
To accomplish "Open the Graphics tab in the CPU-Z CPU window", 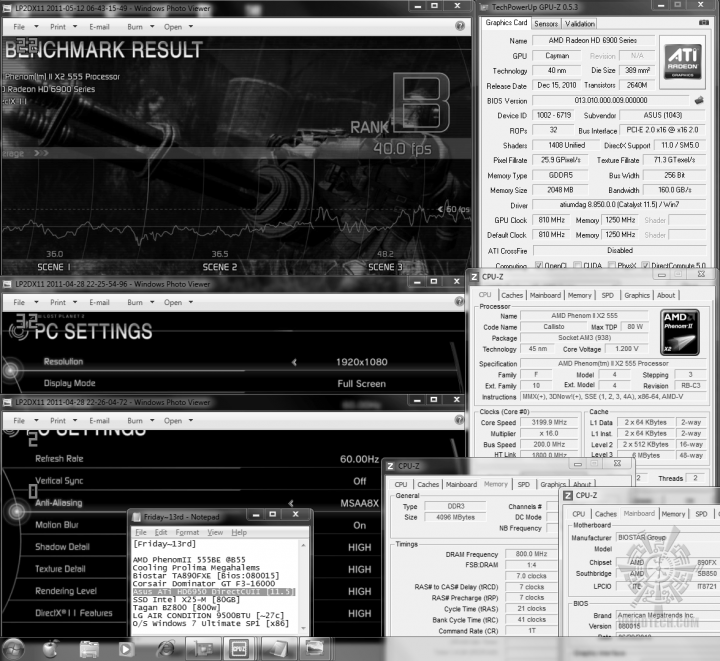I will point(637,295).
